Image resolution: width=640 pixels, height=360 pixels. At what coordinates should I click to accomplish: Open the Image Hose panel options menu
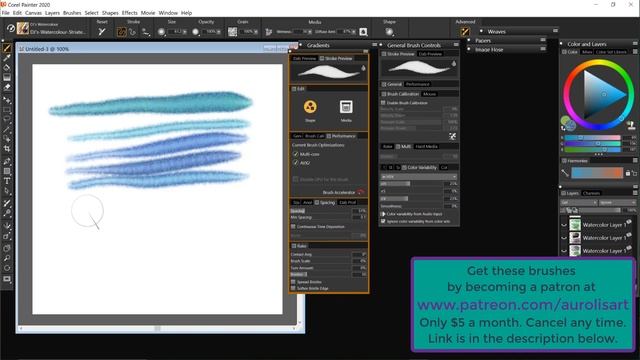coord(543,49)
